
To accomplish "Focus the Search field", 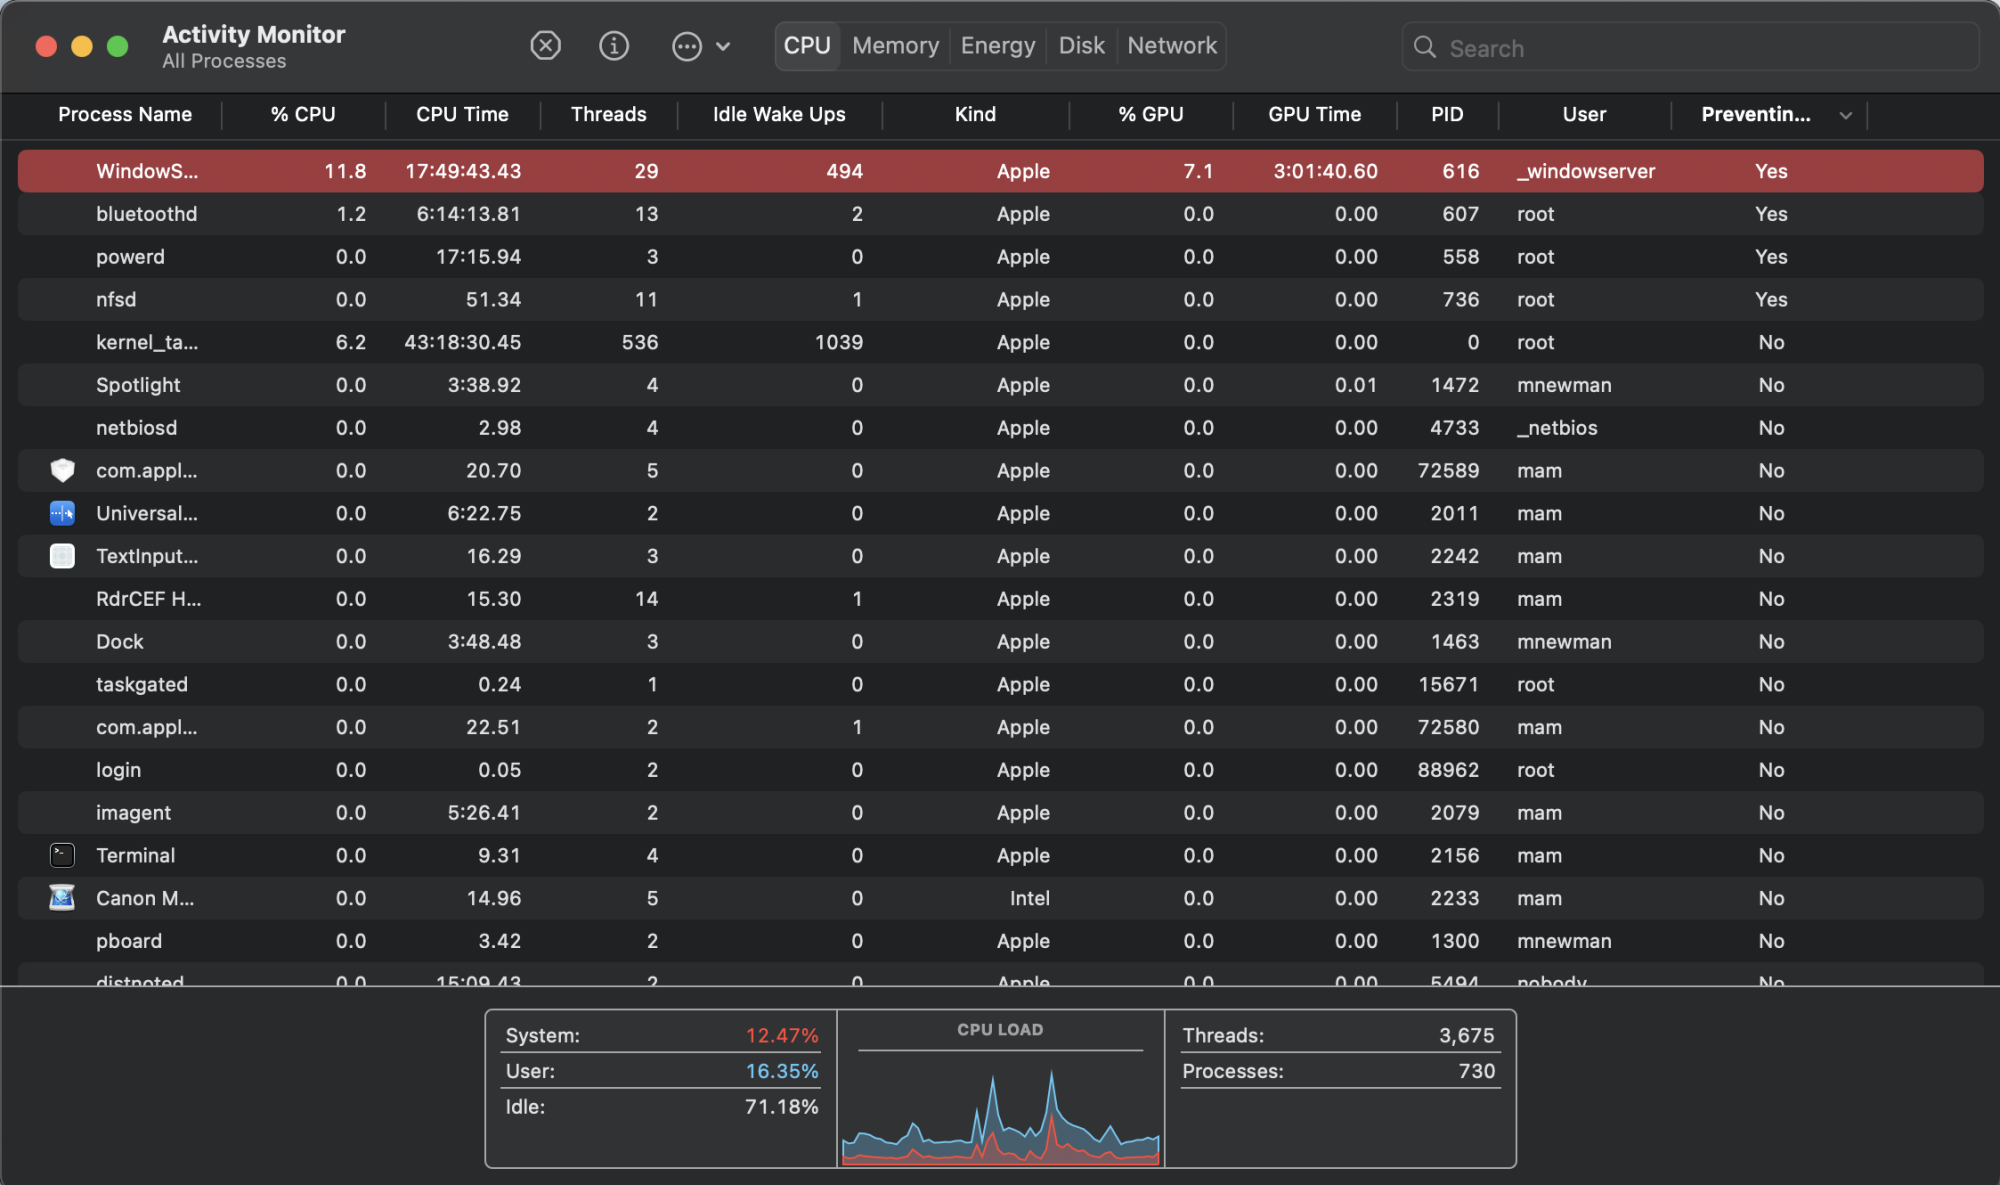I will (1690, 47).
